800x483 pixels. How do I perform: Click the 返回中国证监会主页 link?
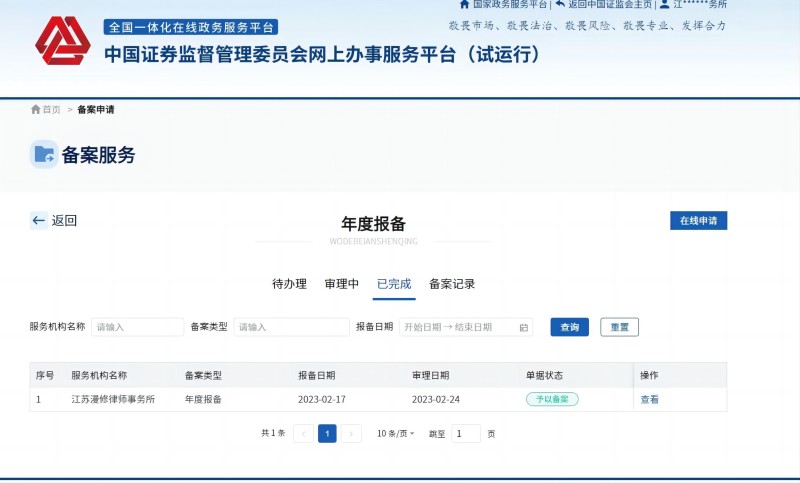610,5
